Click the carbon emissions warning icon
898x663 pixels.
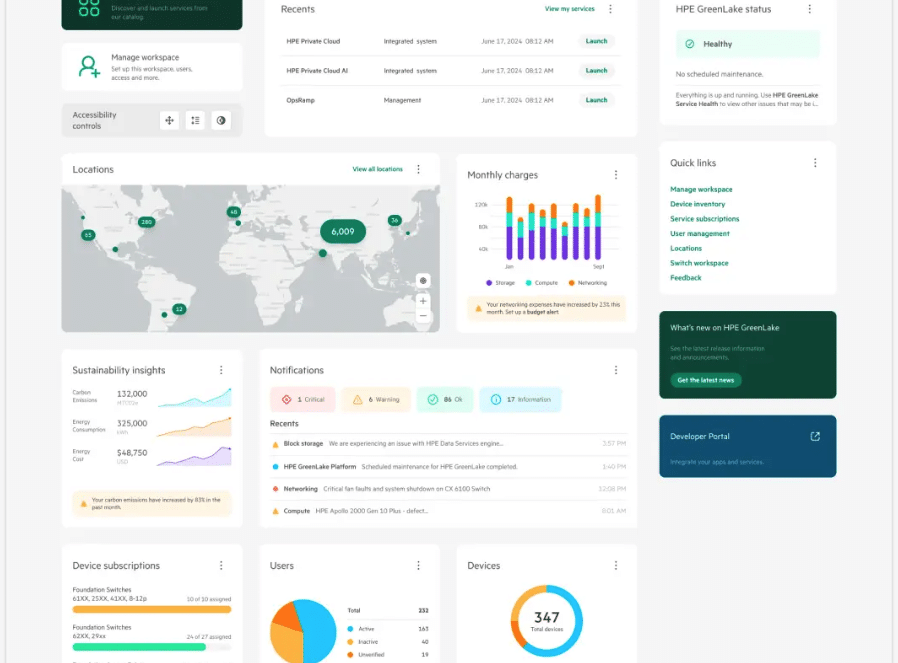click(84, 504)
